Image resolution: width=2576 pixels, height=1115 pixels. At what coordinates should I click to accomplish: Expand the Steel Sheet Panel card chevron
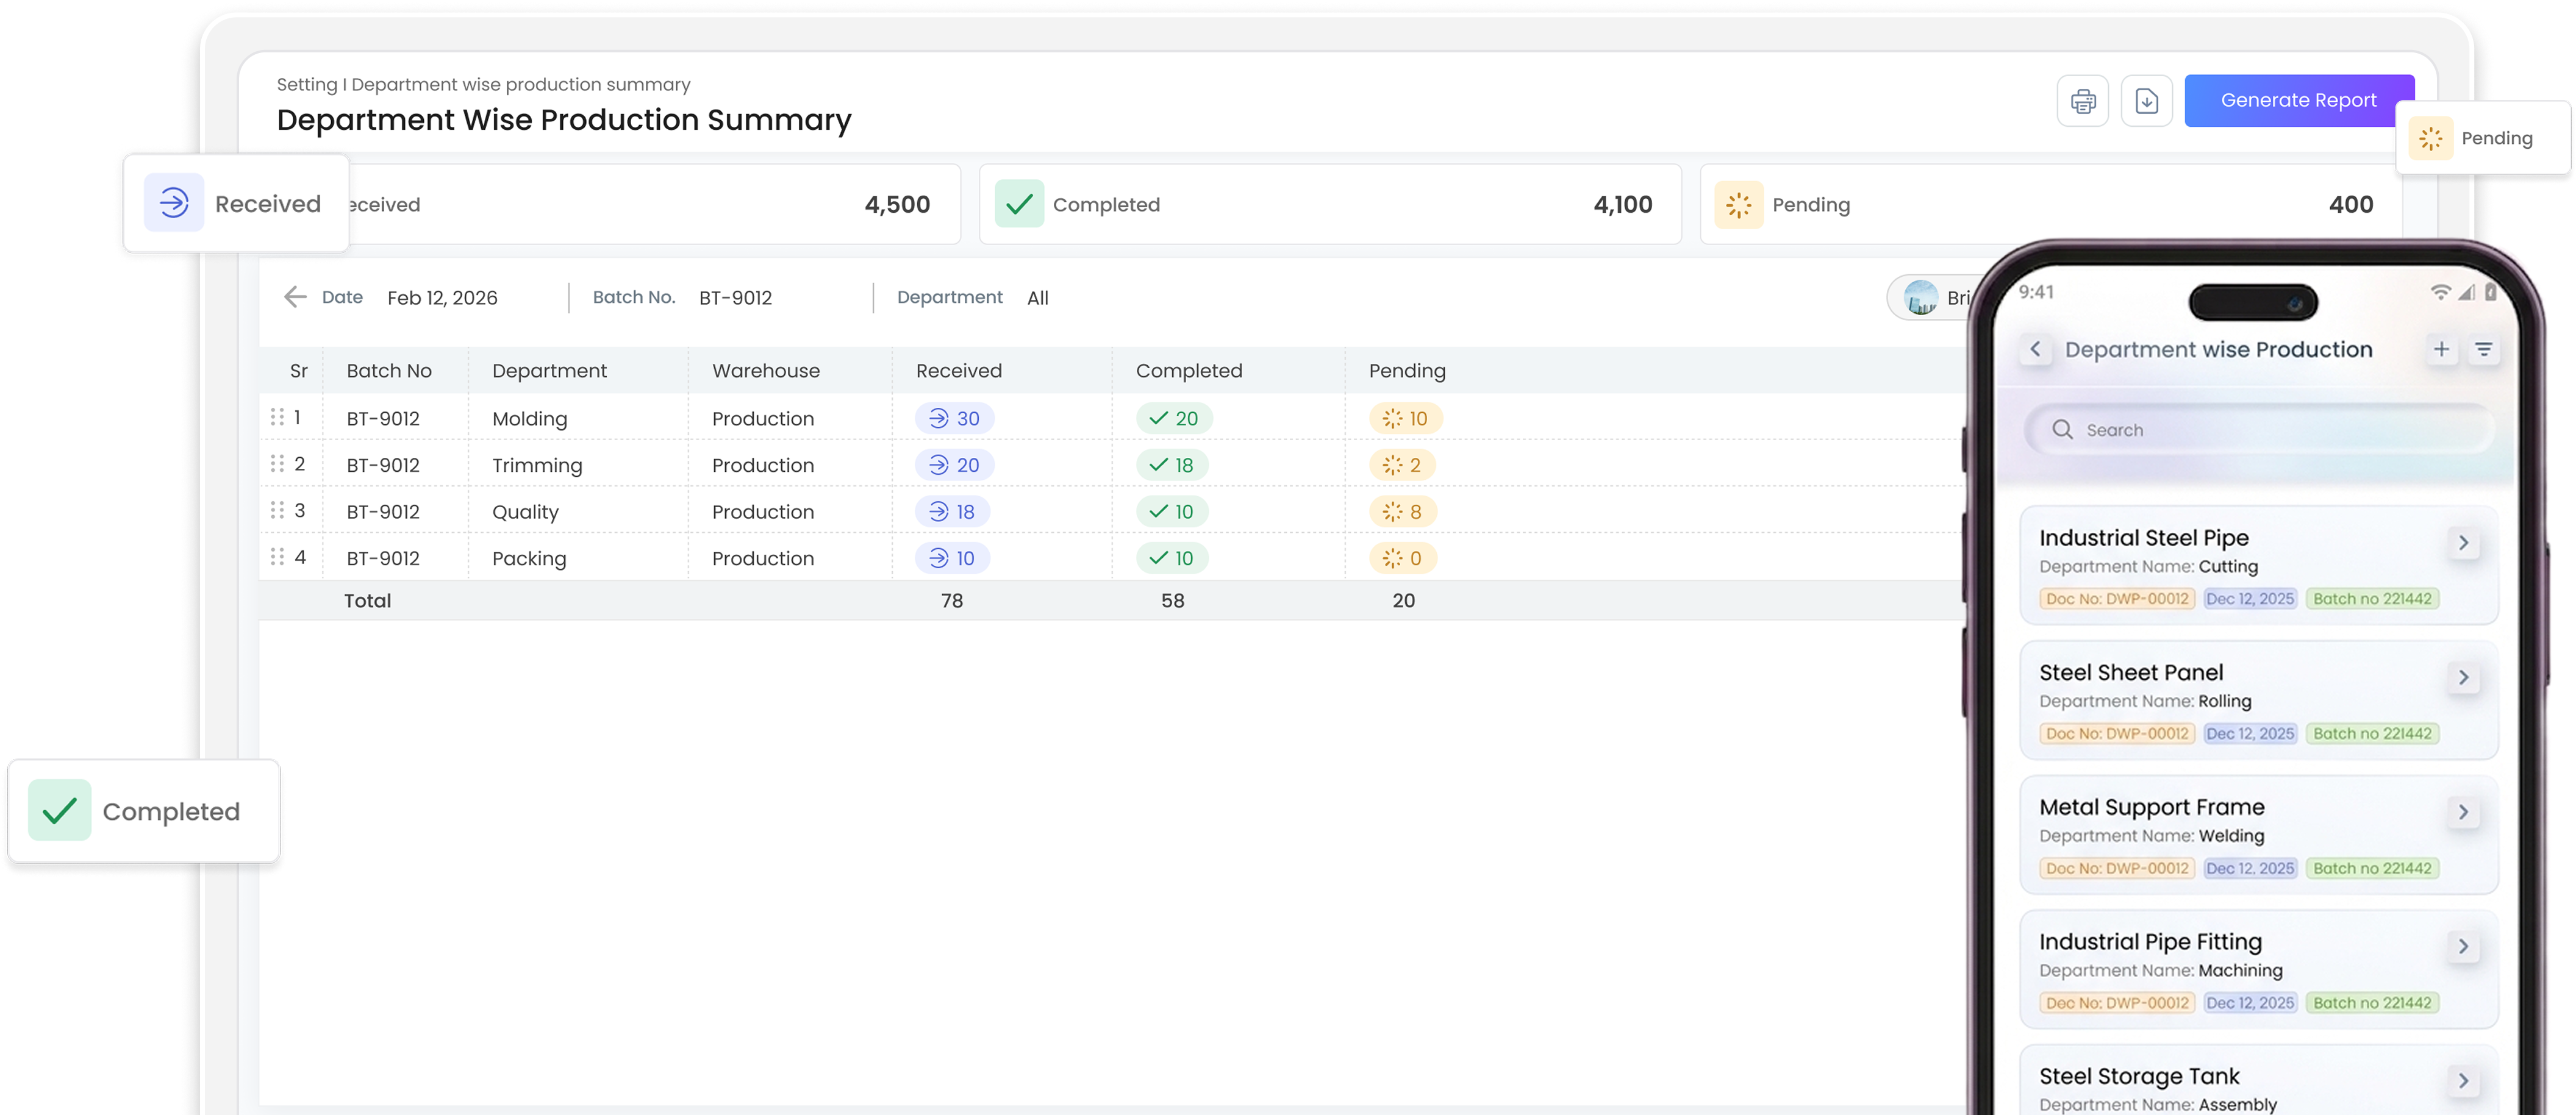[2464, 678]
